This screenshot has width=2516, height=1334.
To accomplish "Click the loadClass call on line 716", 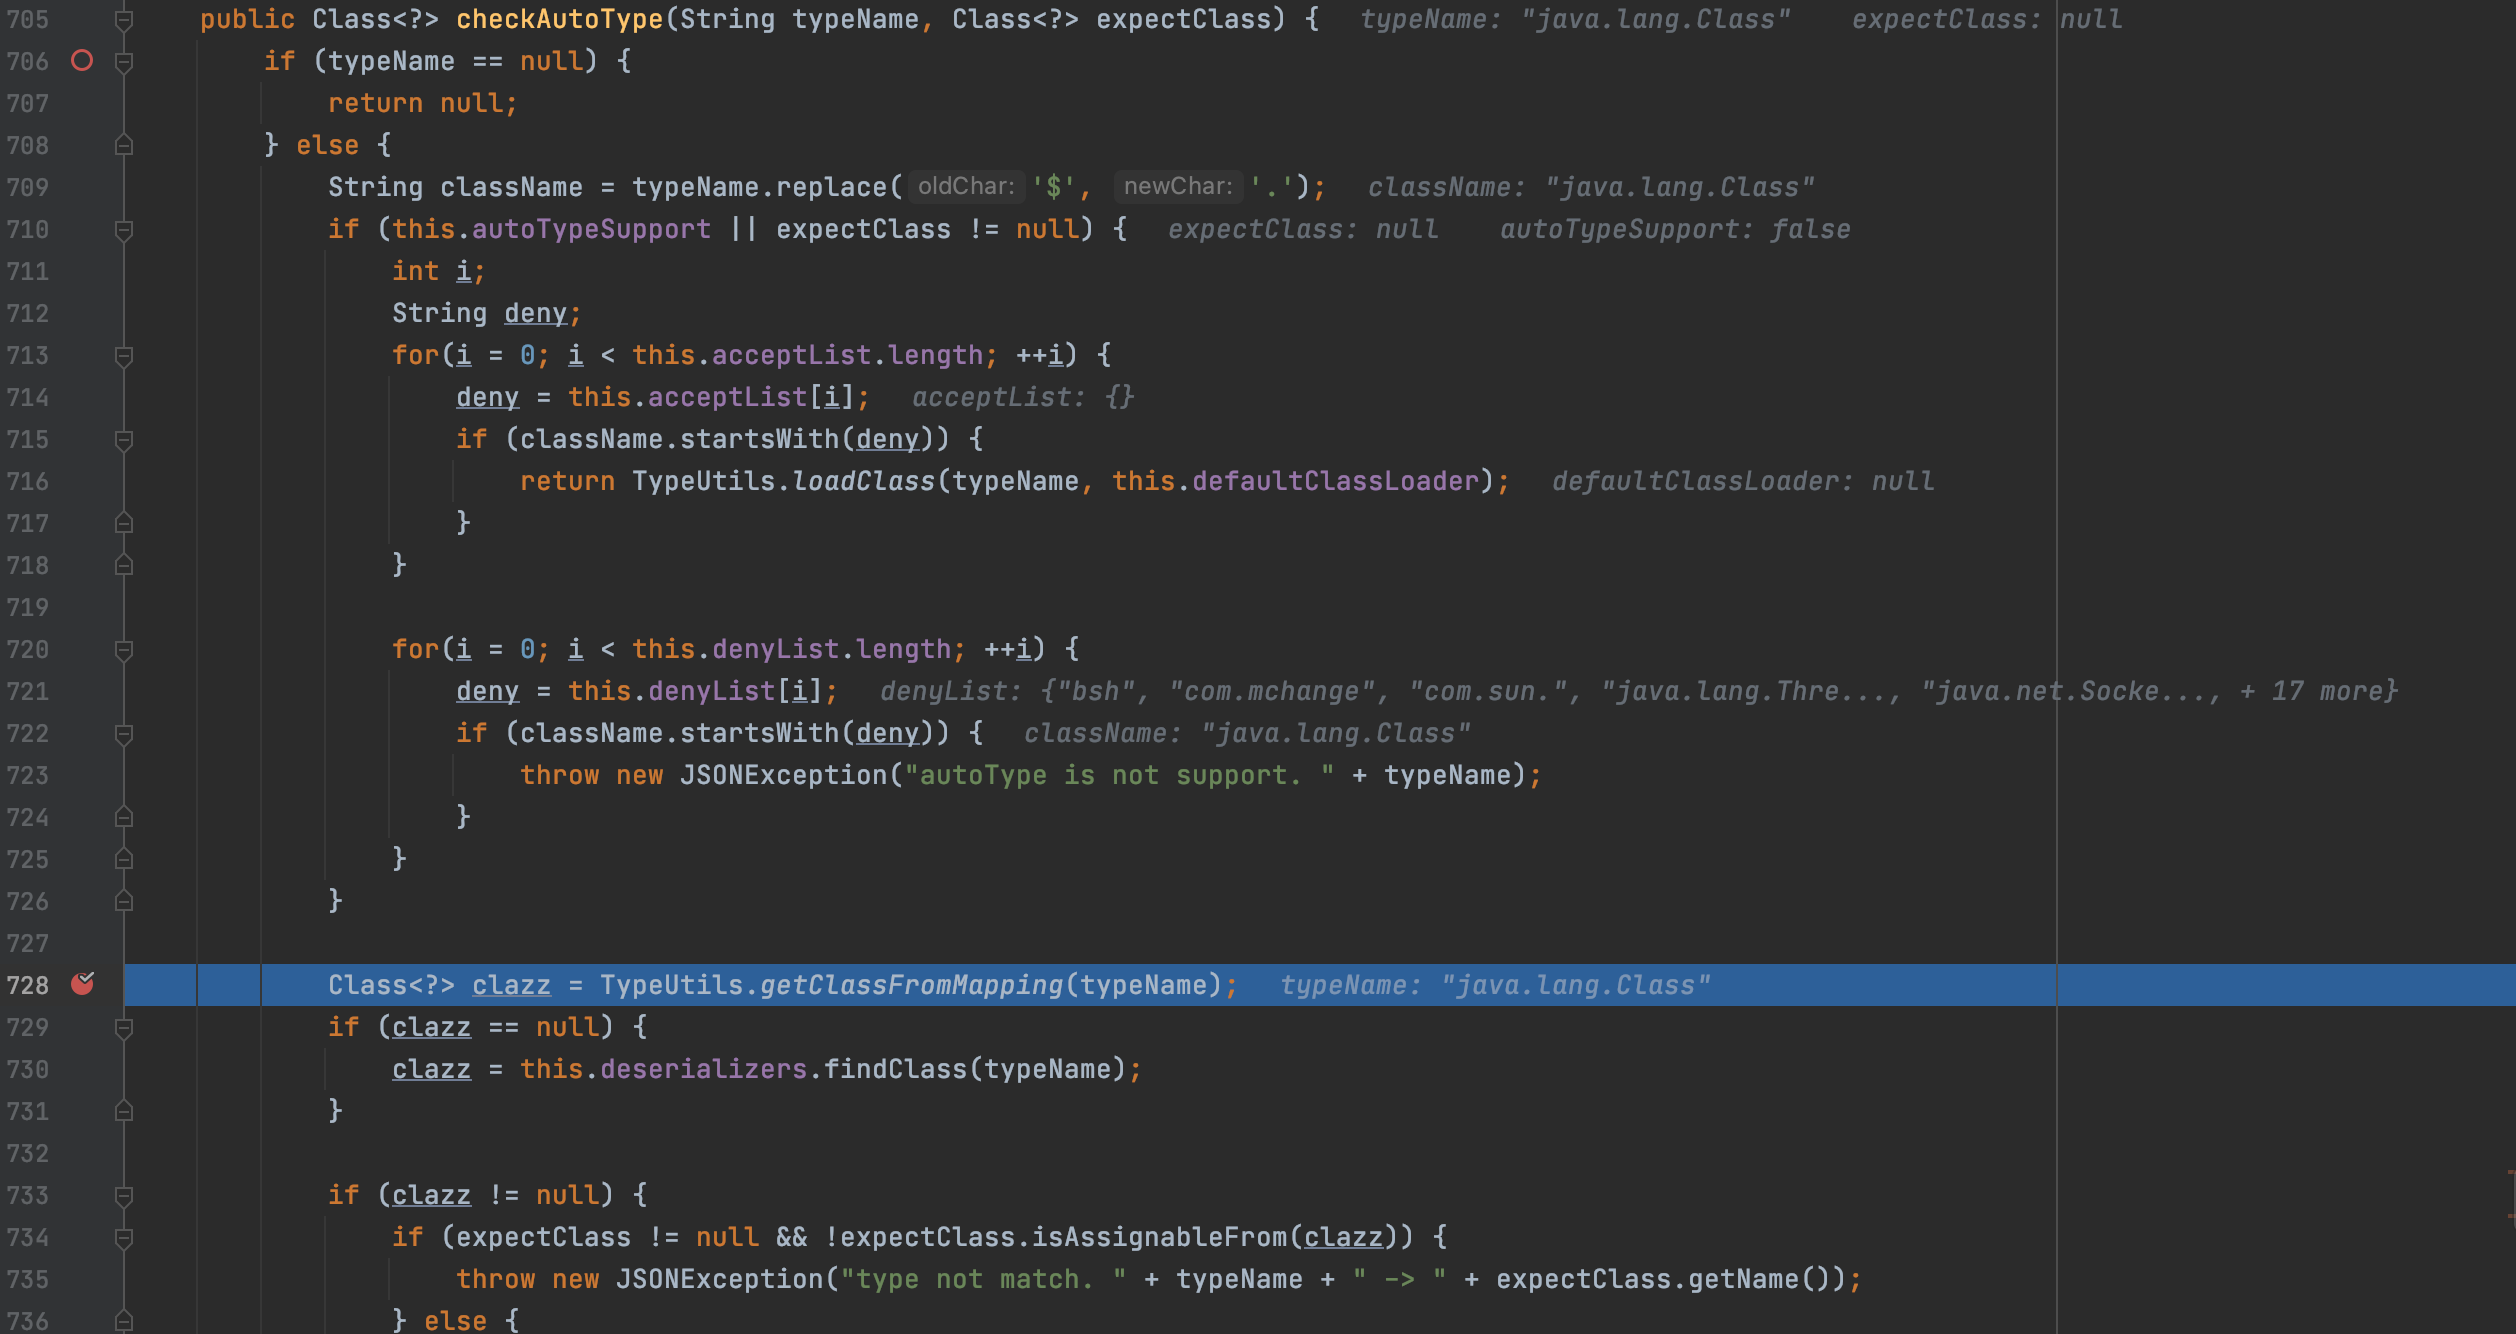I will point(863,481).
